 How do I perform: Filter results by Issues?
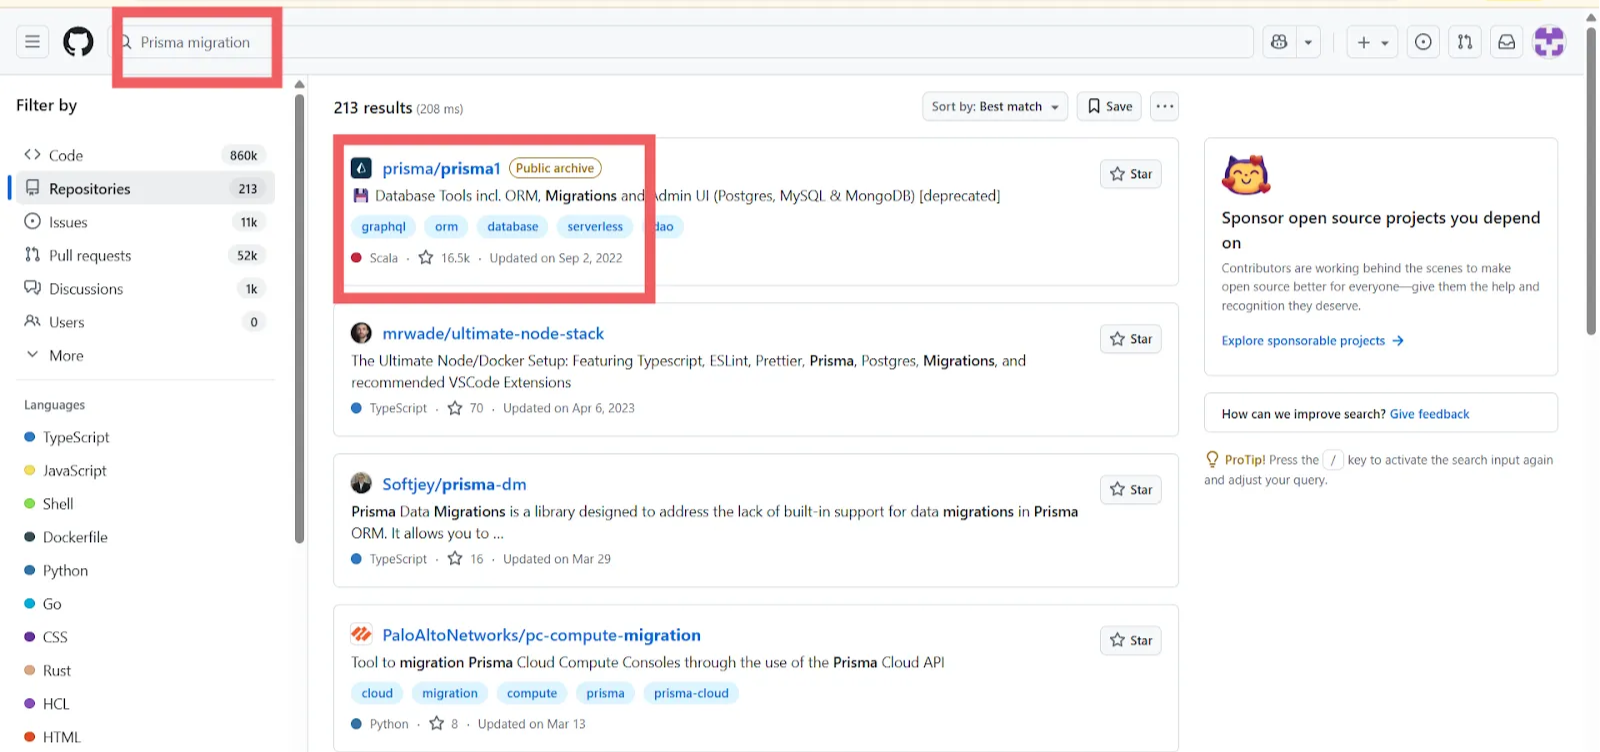[x=145, y=222]
